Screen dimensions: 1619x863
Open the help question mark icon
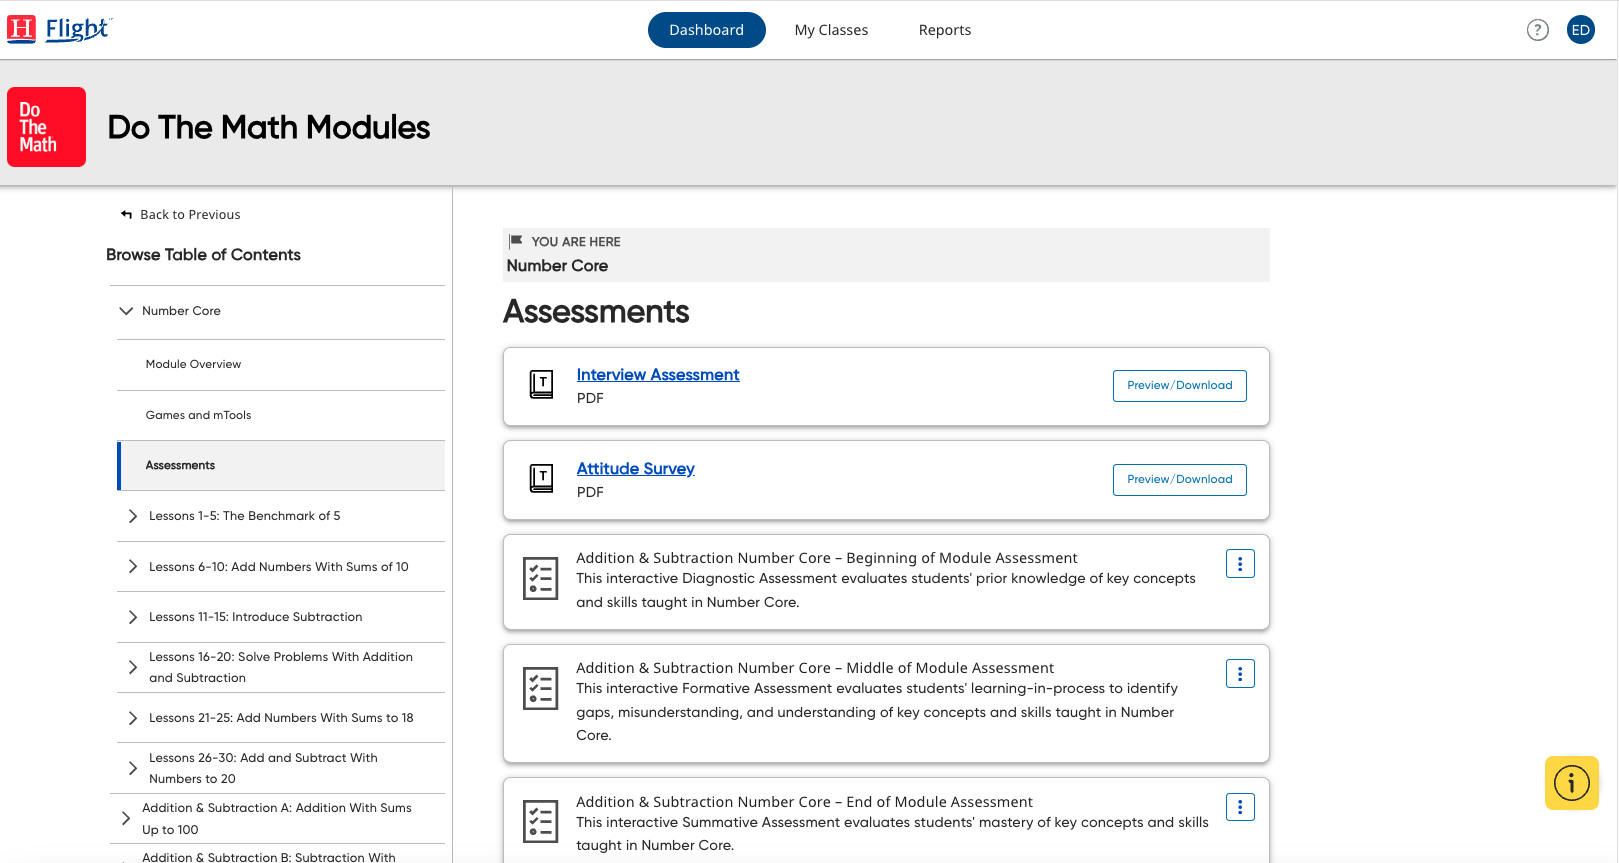1537,30
